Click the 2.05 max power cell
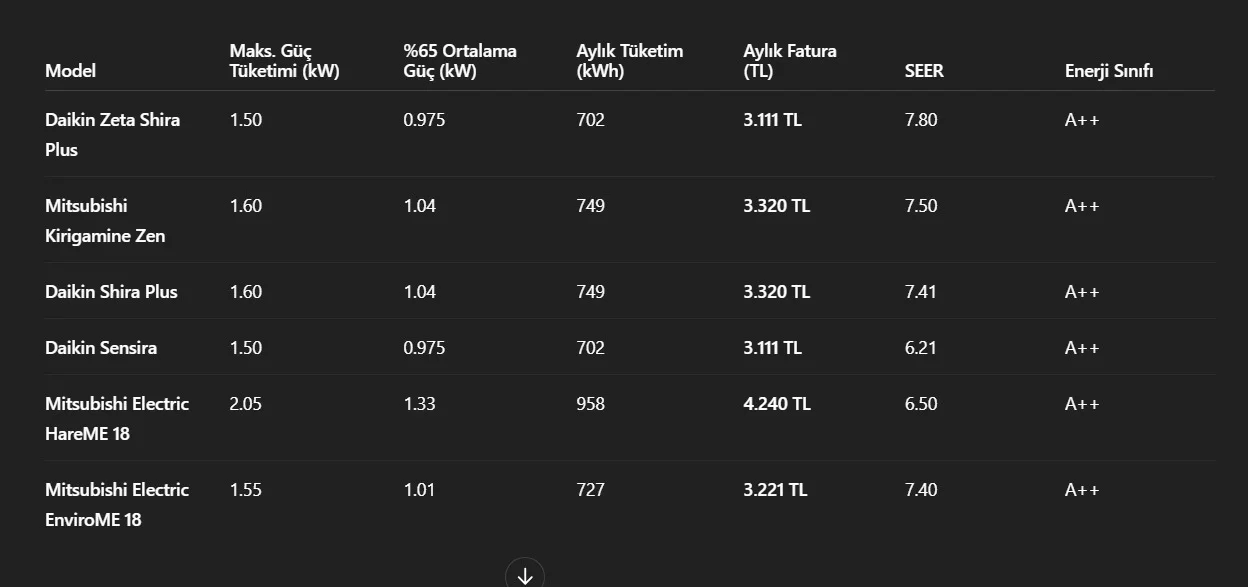 (246, 404)
